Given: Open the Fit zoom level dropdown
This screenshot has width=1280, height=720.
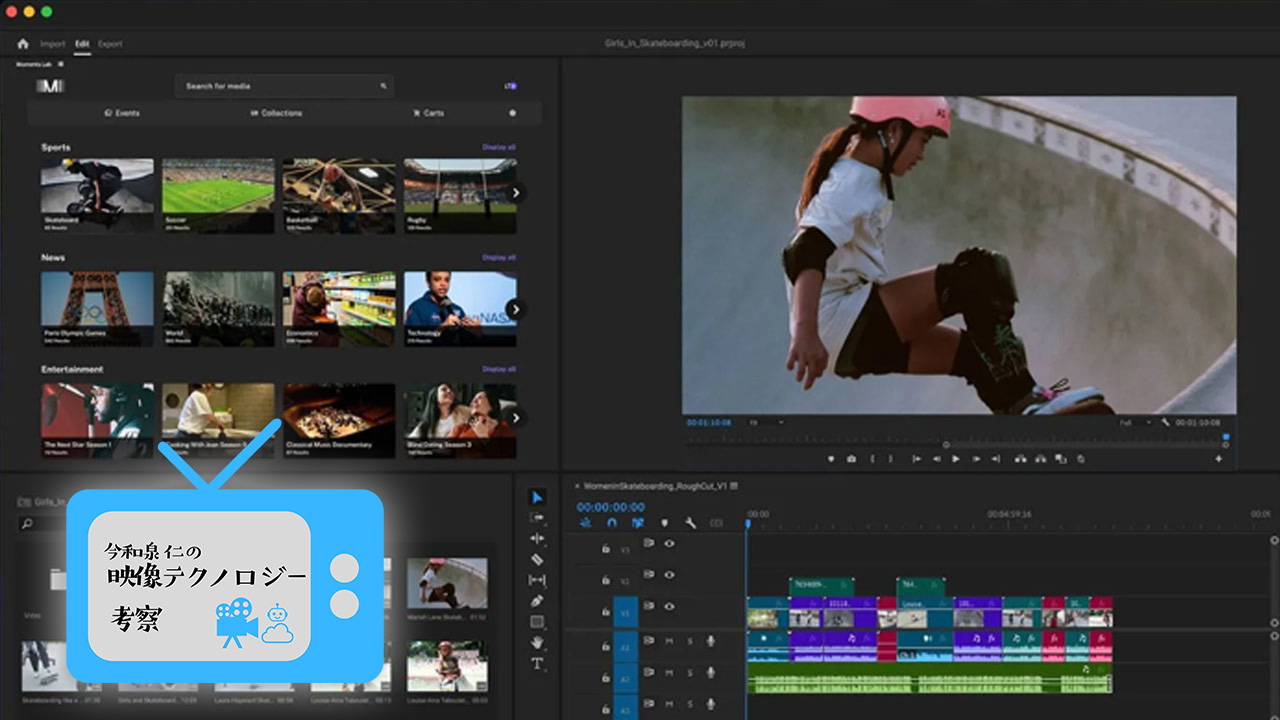Looking at the screenshot, I should (767, 423).
